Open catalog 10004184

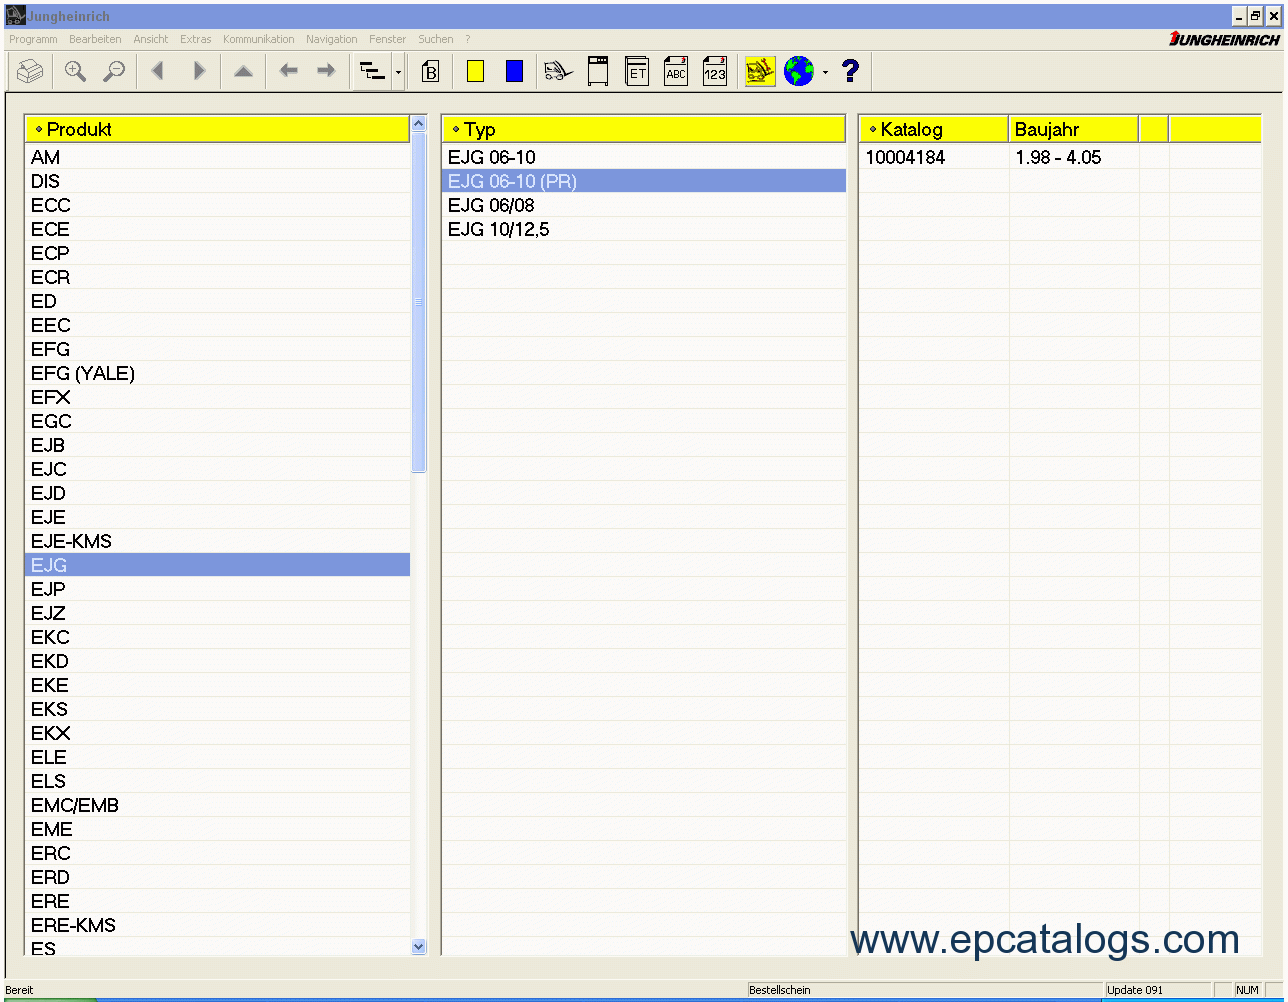[x=905, y=157]
